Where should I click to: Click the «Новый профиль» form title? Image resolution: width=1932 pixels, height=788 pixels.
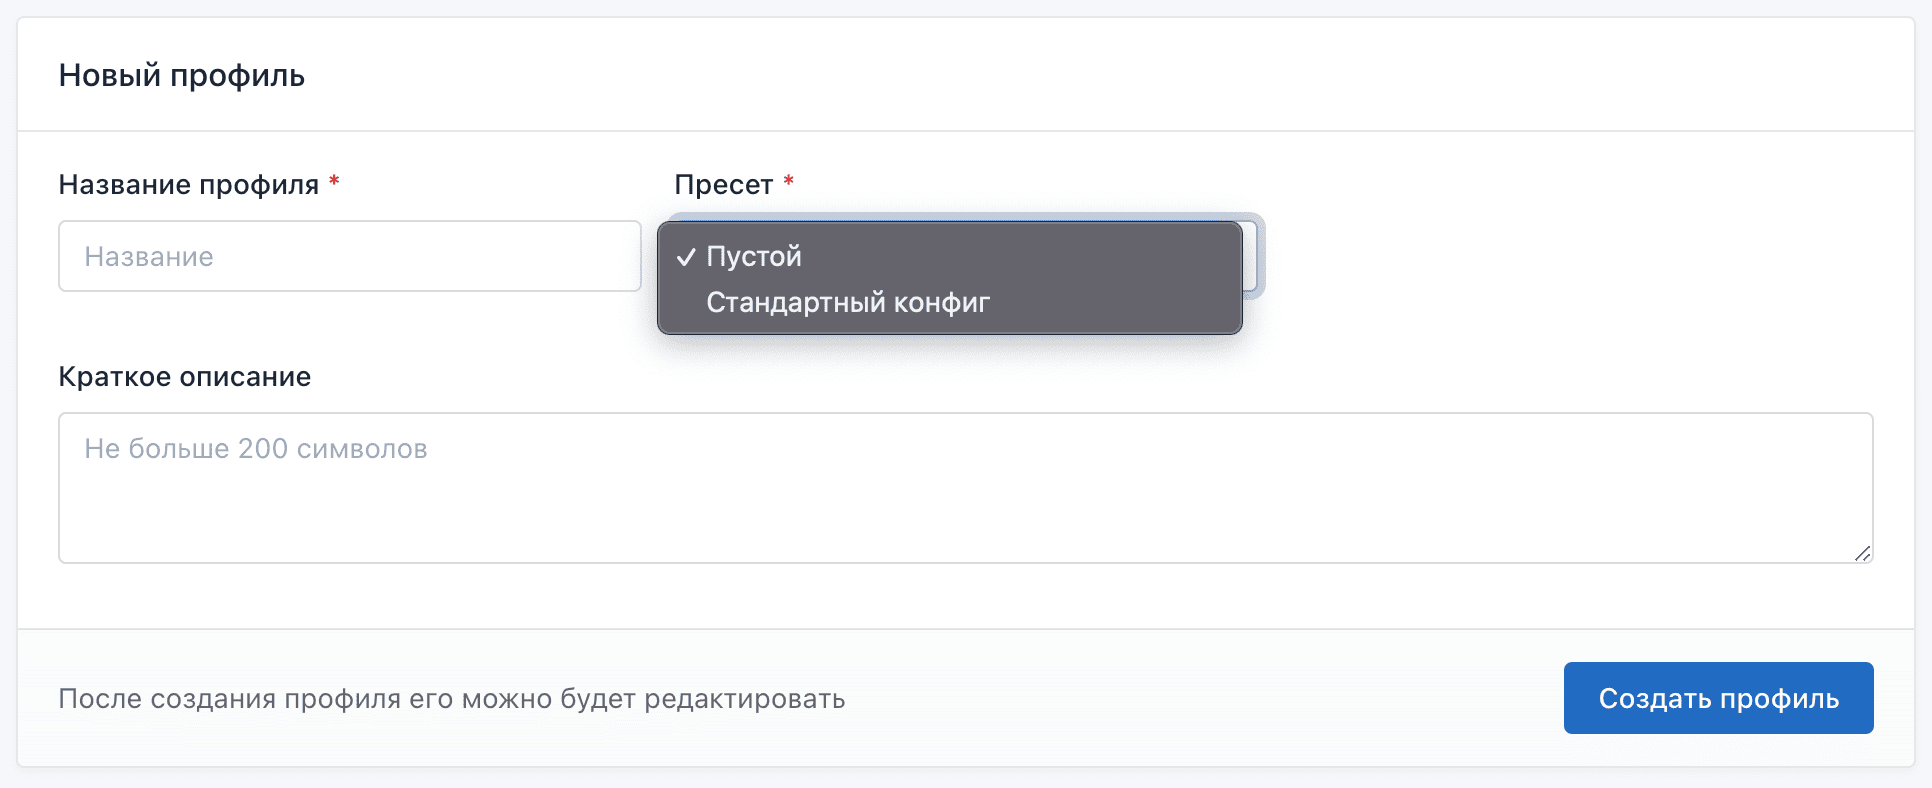pyautogui.click(x=181, y=74)
